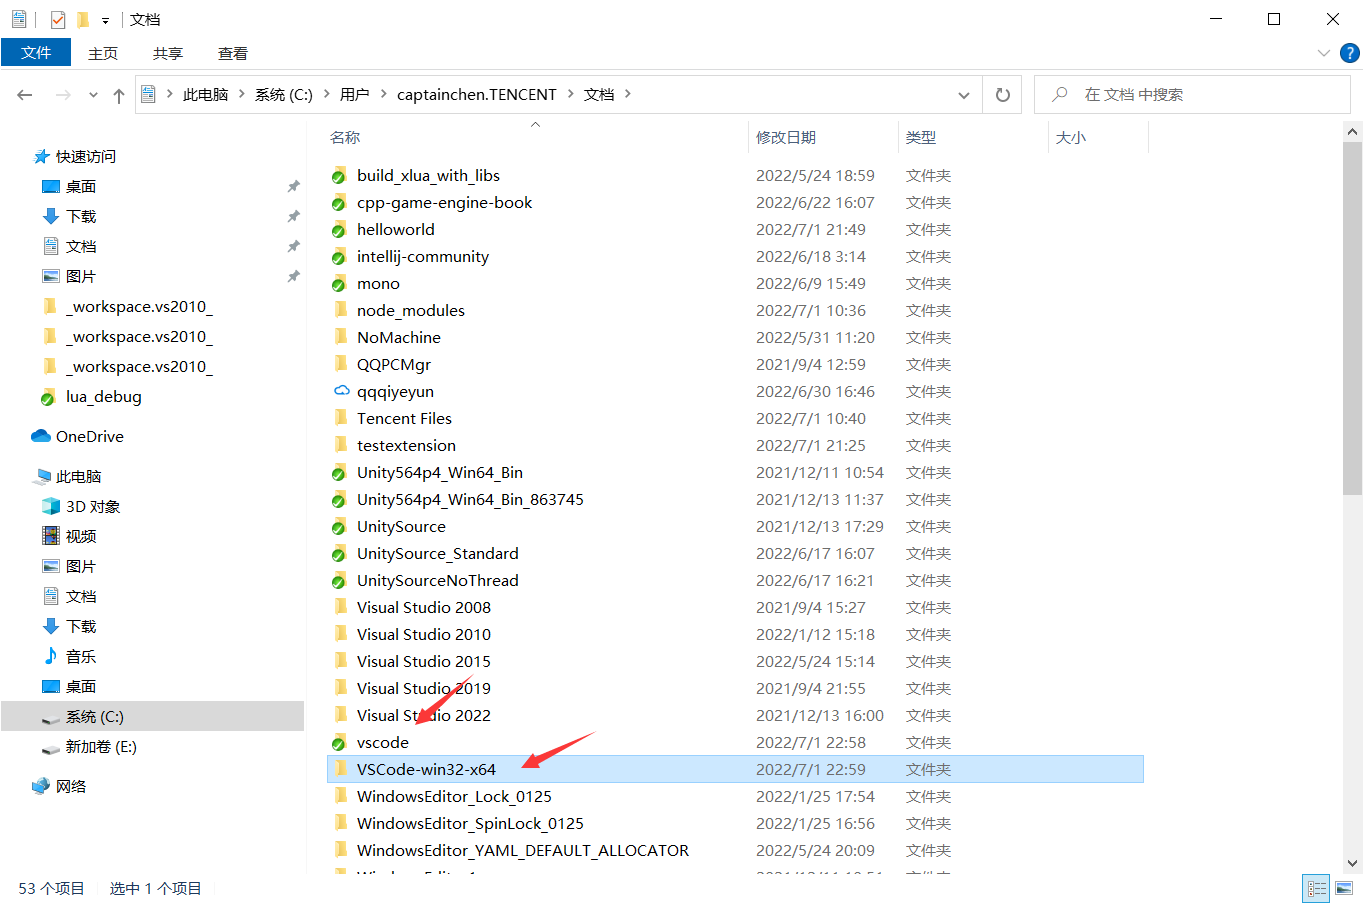
Task: Select the qqqiyeyun cloud folder icon
Action: (341, 391)
